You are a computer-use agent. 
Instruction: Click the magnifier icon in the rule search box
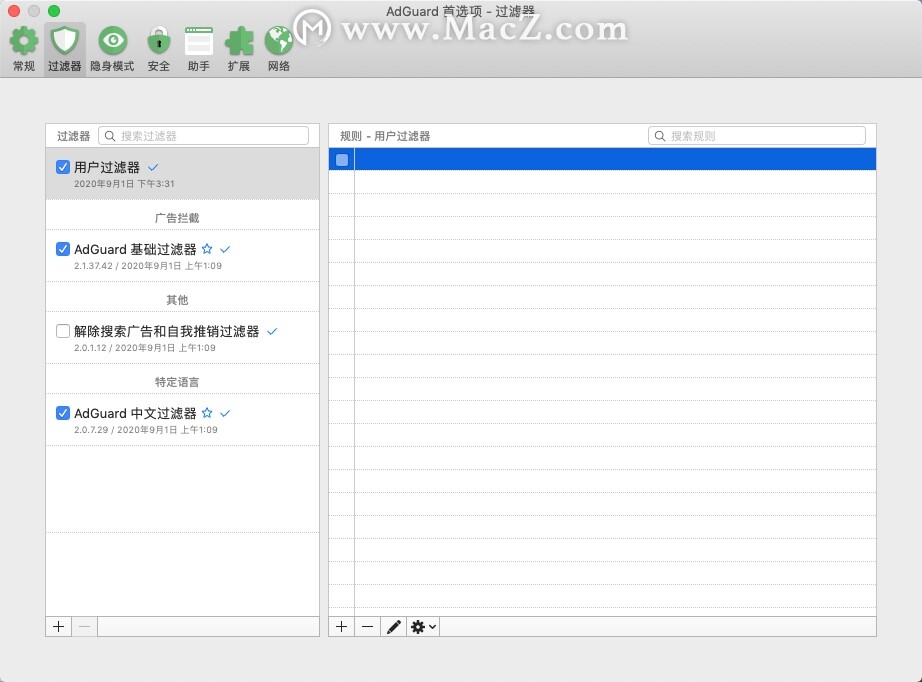click(660, 136)
